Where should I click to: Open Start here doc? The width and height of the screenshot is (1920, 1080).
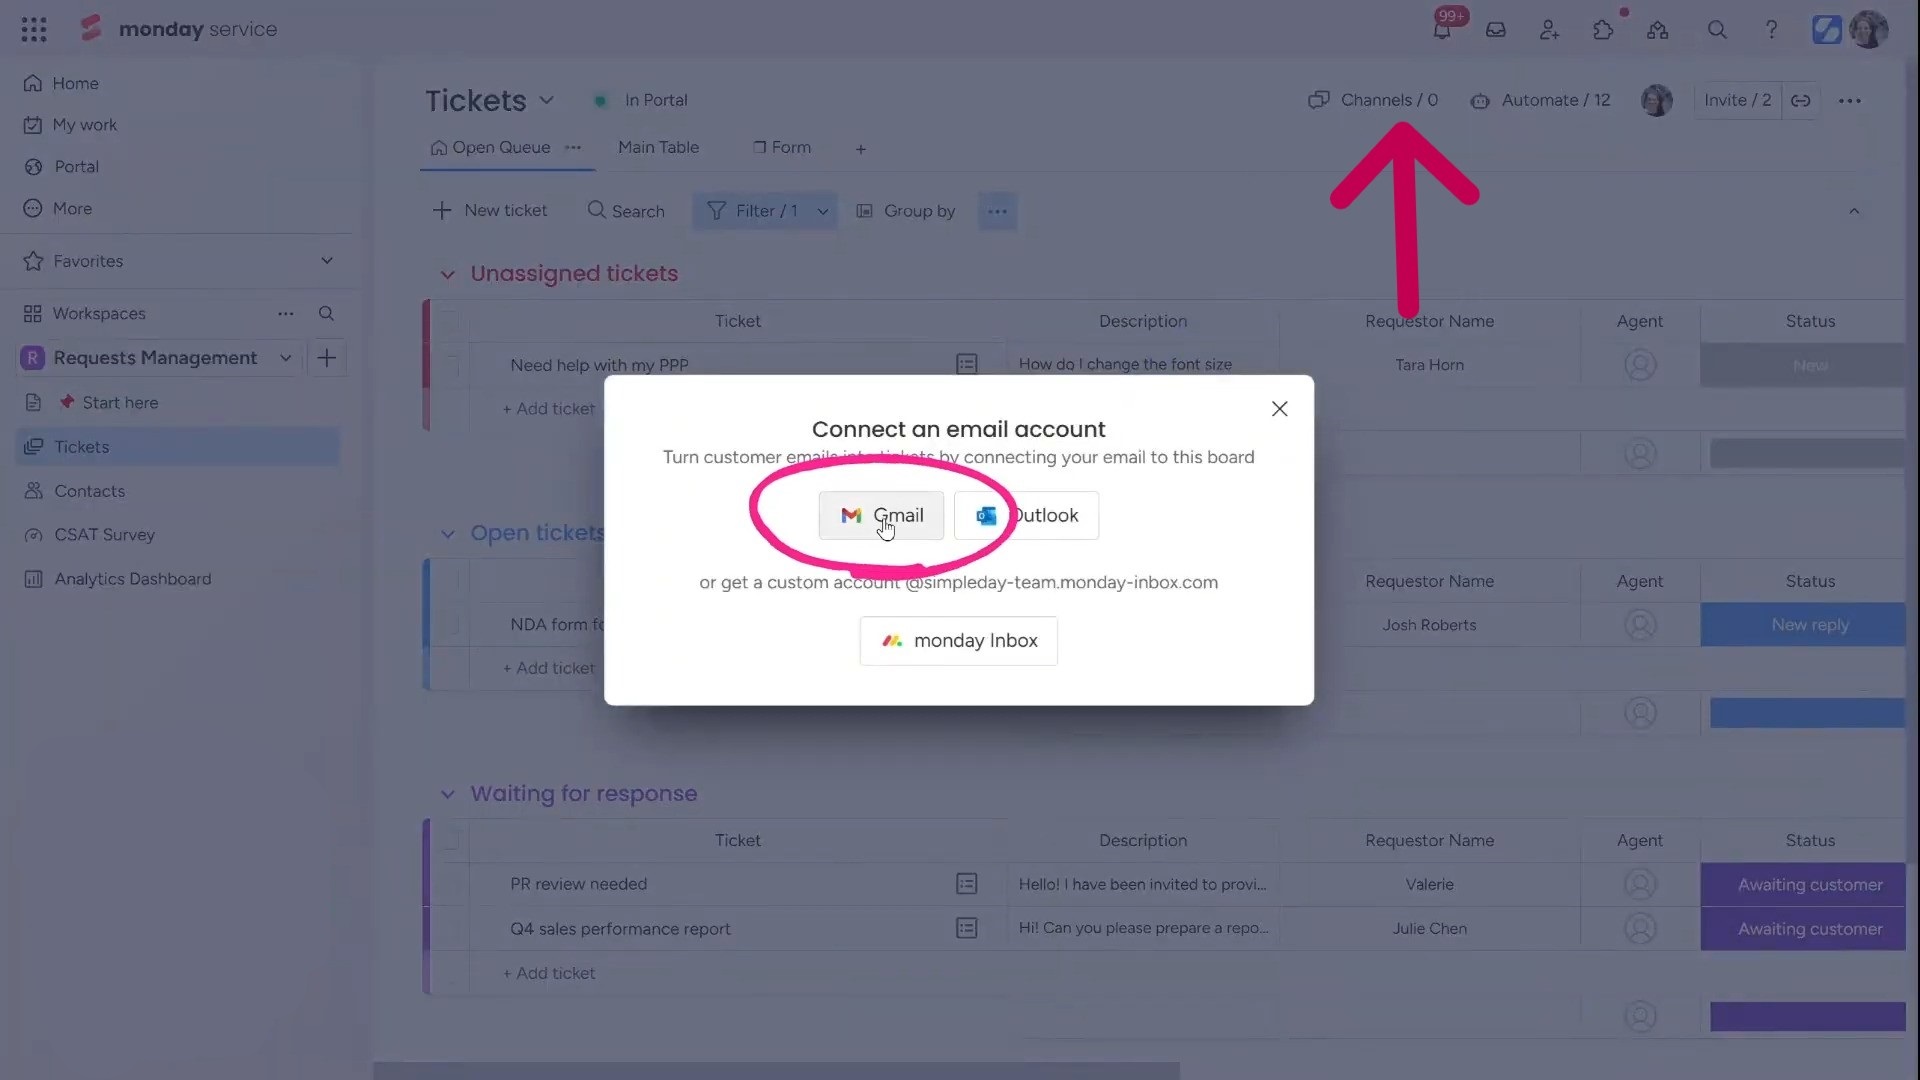pos(120,402)
